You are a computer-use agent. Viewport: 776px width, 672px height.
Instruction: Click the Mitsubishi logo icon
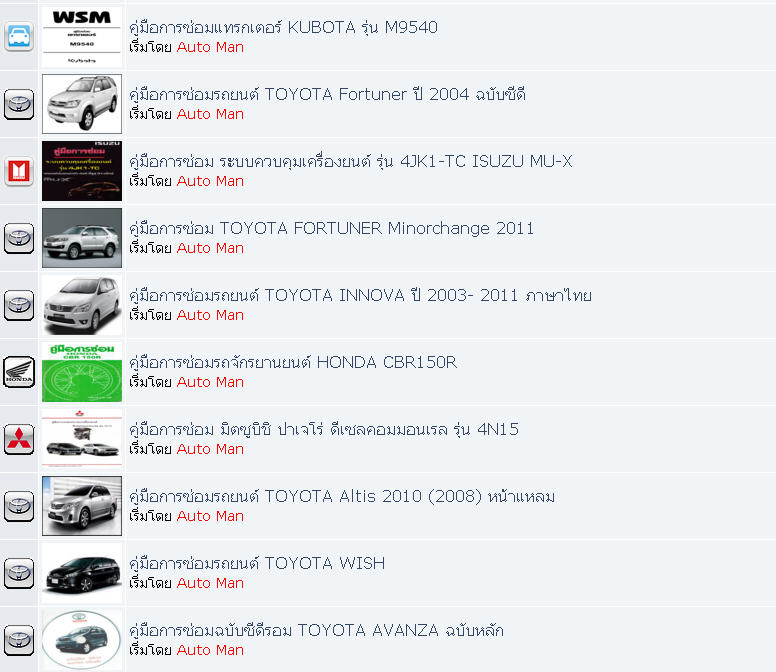(x=19, y=439)
